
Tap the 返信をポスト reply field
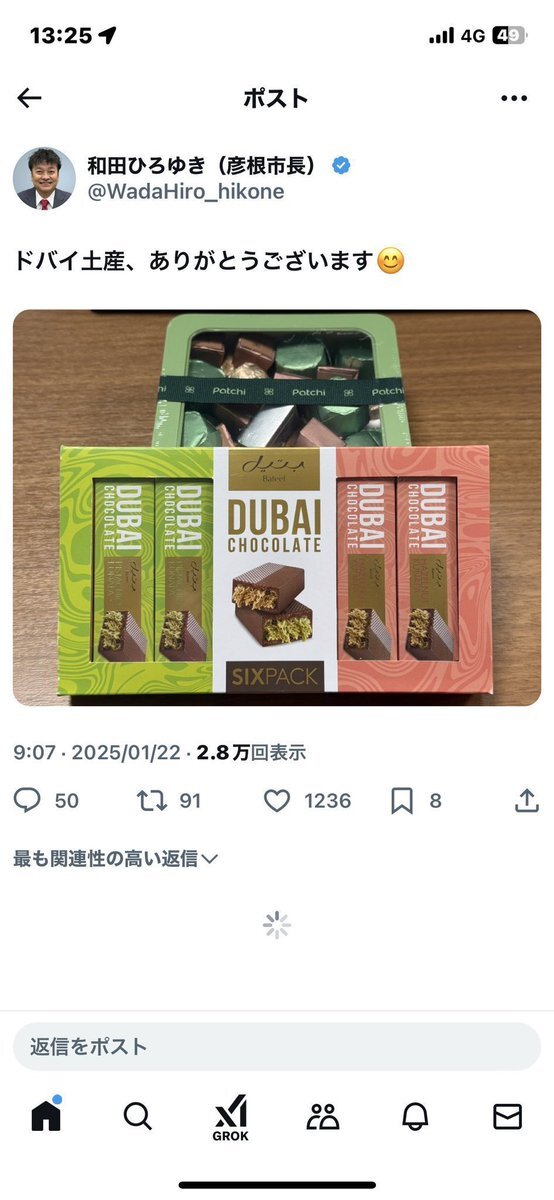[277, 1047]
